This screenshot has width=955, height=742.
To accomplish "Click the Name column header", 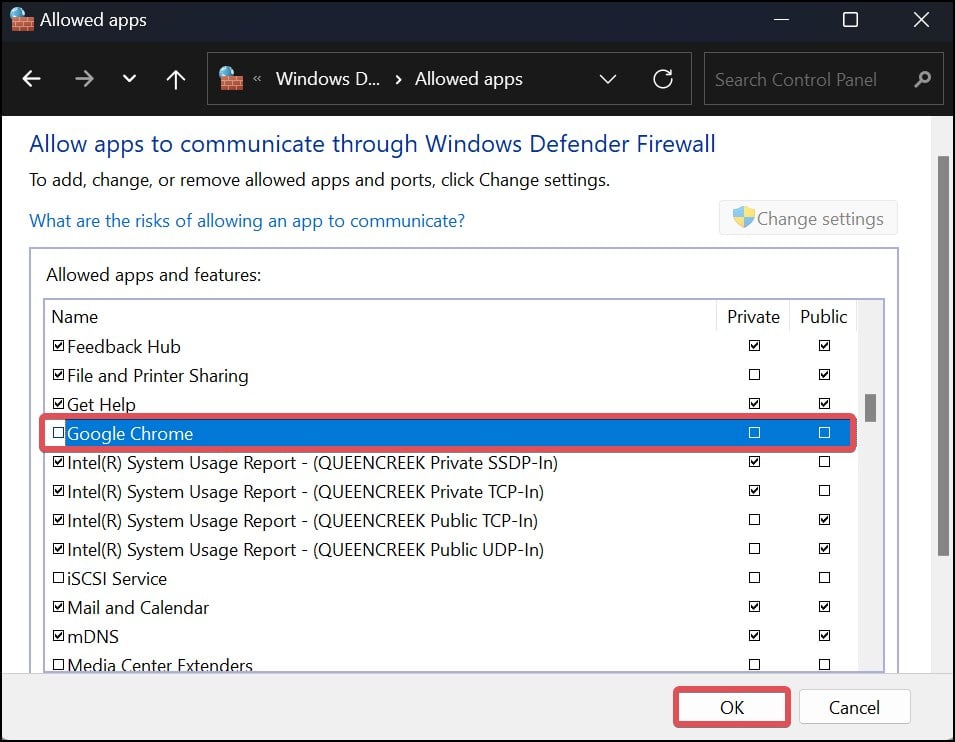I will click(x=74, y=317).
